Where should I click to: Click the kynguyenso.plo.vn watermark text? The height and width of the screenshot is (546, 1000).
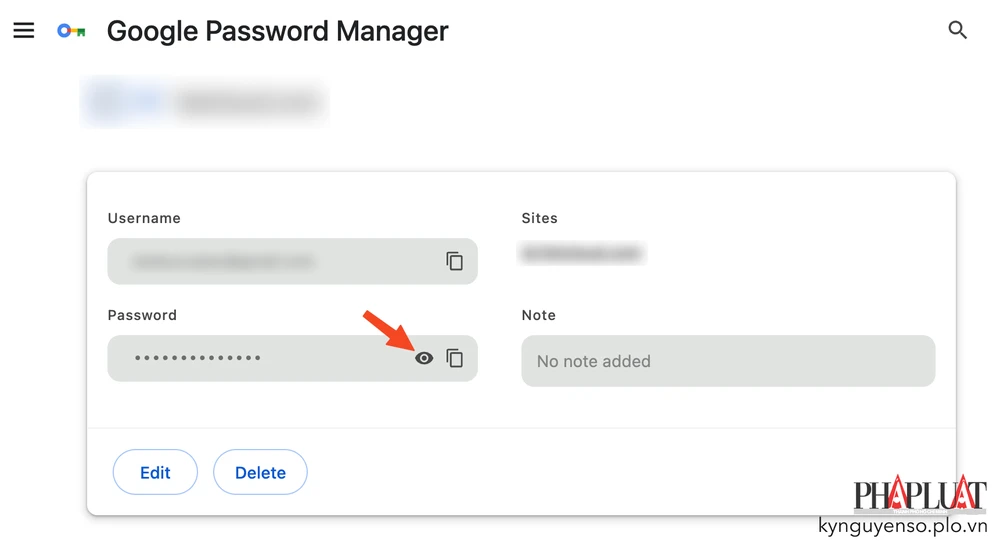pyautogui.click(x=902, y=526)
